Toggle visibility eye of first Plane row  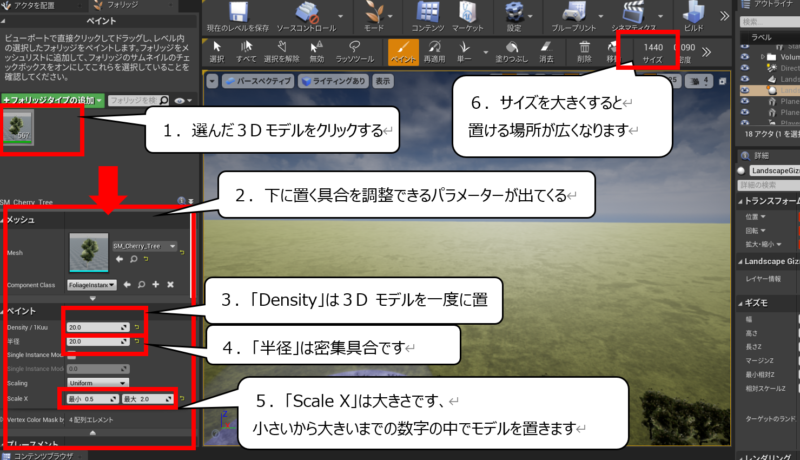745,101
